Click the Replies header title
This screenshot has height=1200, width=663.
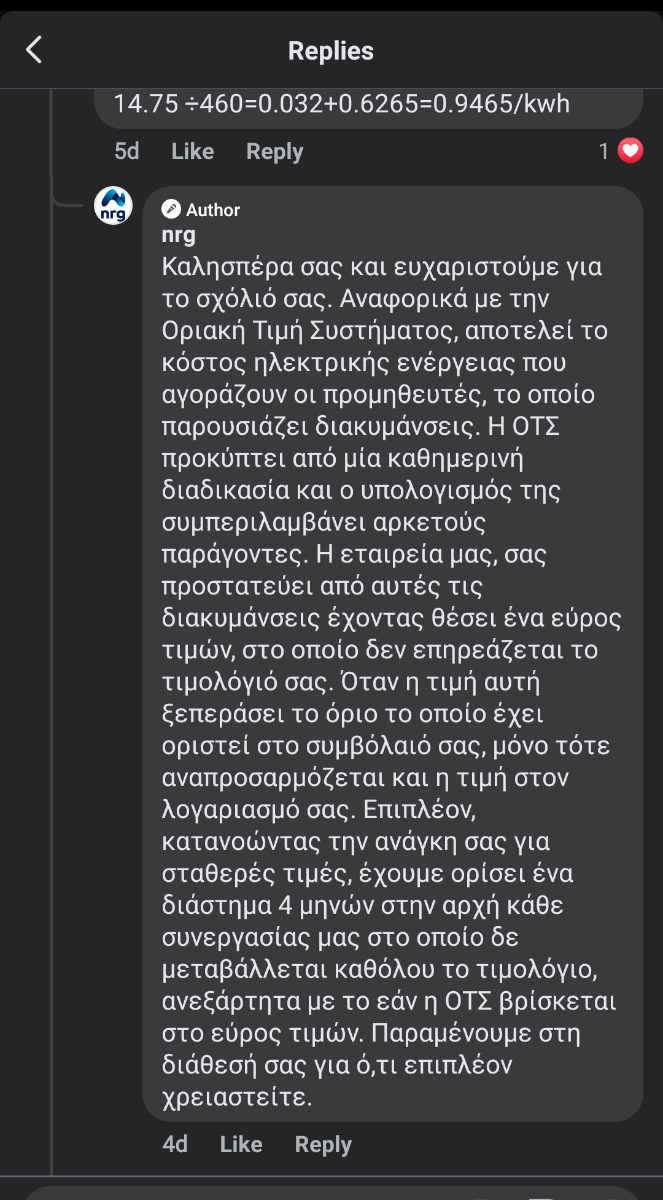[x=331, y=50]
